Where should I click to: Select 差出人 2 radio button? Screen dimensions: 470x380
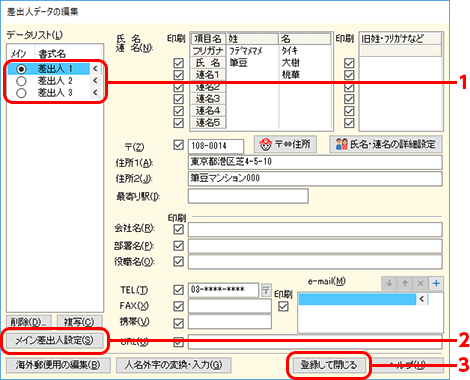pos(21,81)
